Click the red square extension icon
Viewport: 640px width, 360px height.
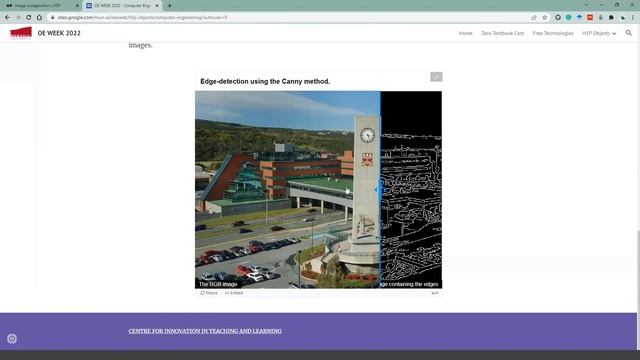(590, 18)
